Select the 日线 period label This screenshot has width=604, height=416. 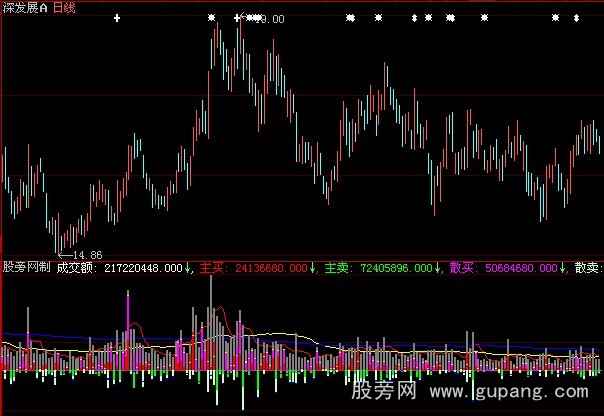(64, 8)
